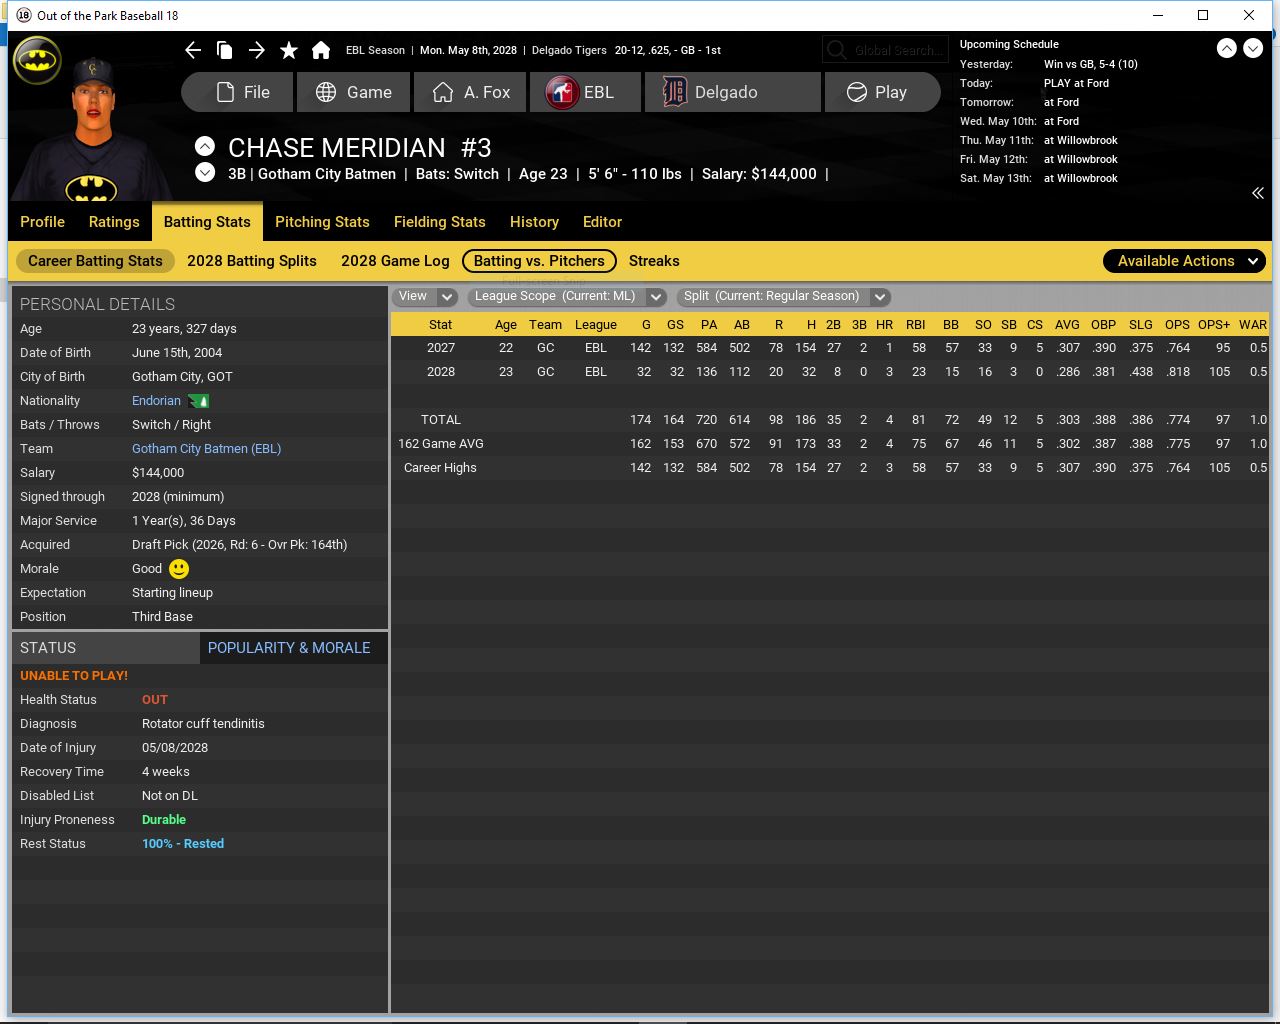Collapse the sidebar with double chevron icon
This screenshot has width=1280, height=1024.
click(1258, 193)
